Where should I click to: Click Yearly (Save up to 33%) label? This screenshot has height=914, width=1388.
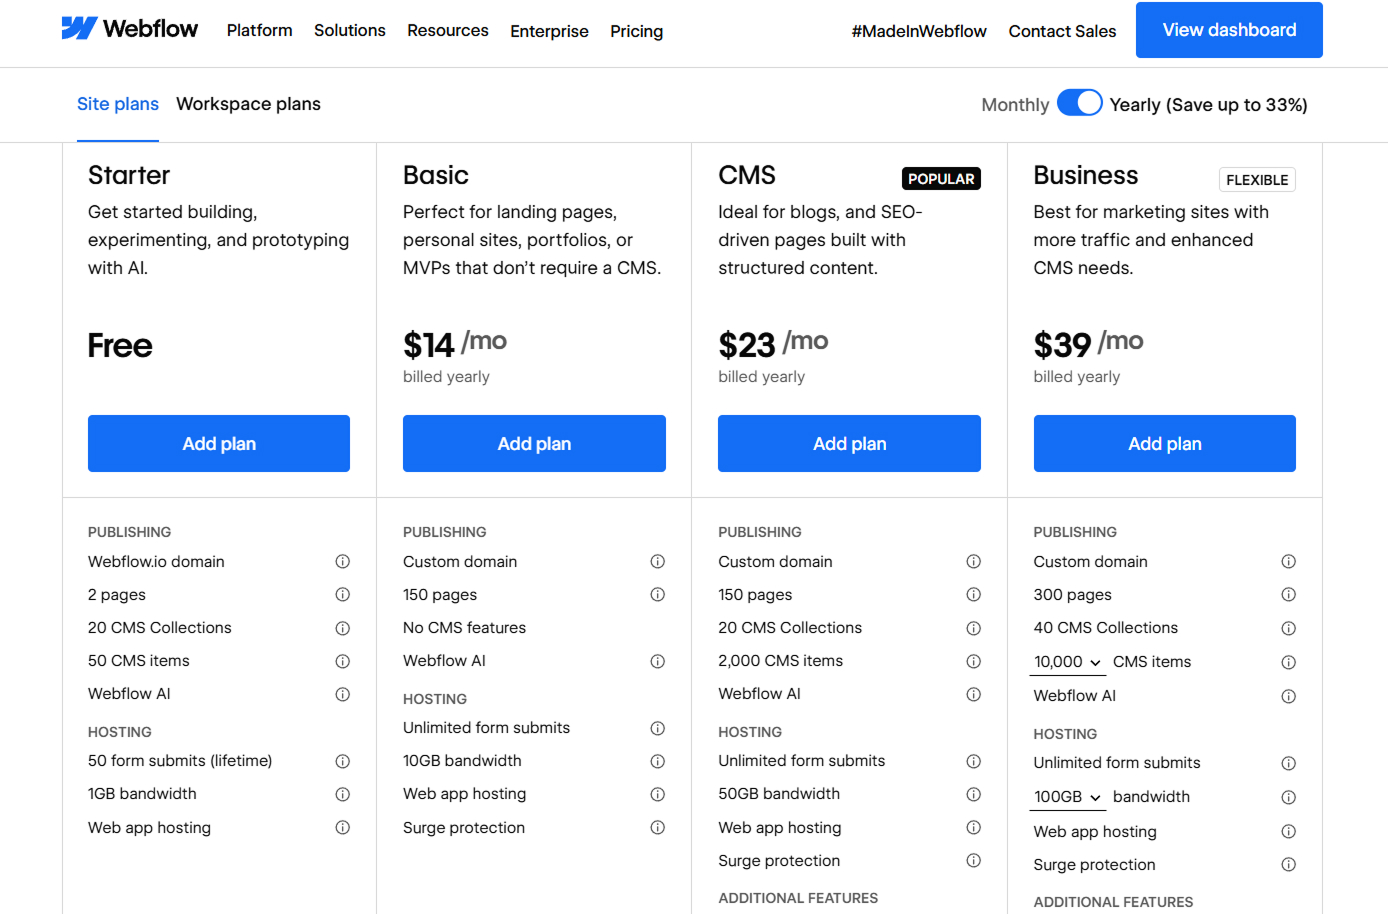1208,105
